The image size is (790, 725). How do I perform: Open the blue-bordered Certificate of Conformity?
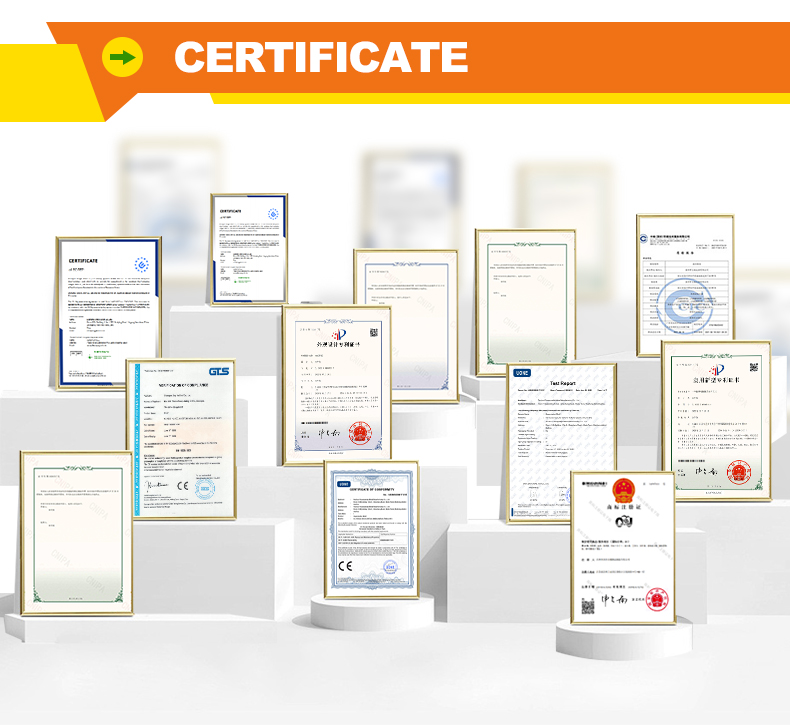tap(372, 530)
